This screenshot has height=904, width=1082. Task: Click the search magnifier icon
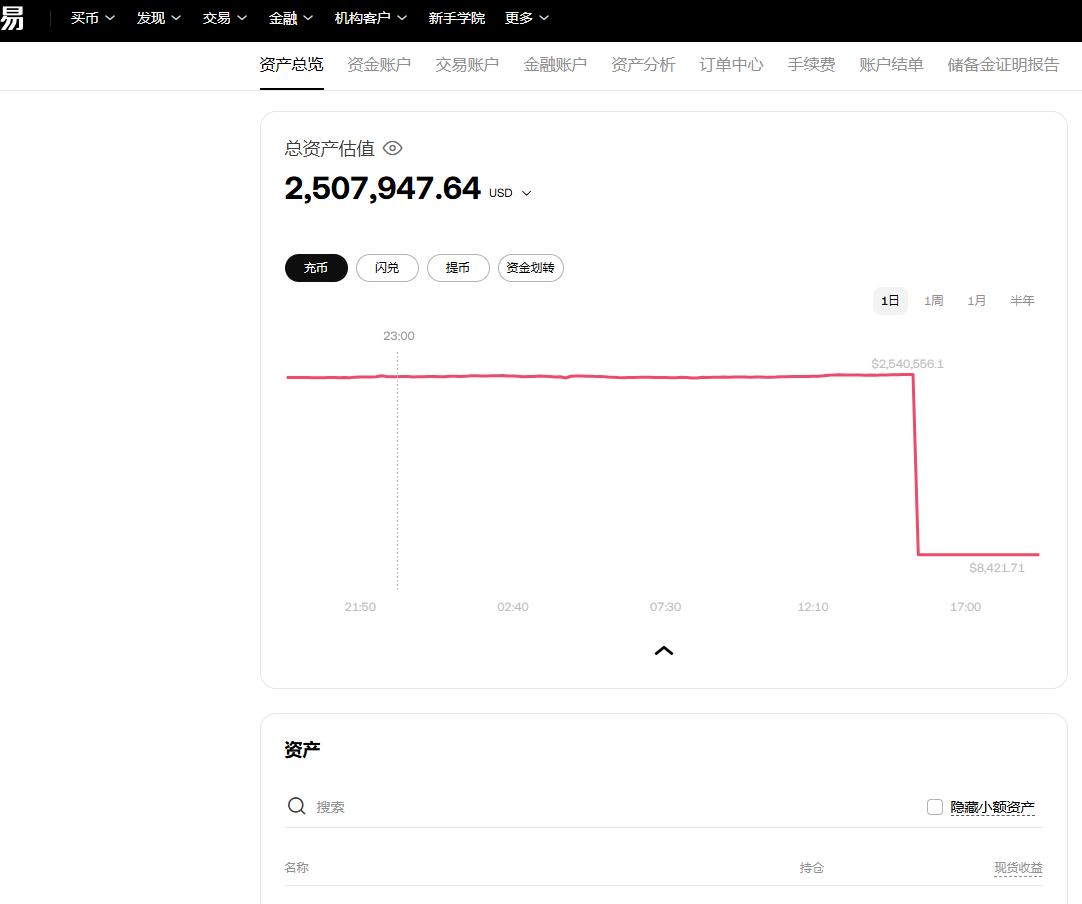296,806
